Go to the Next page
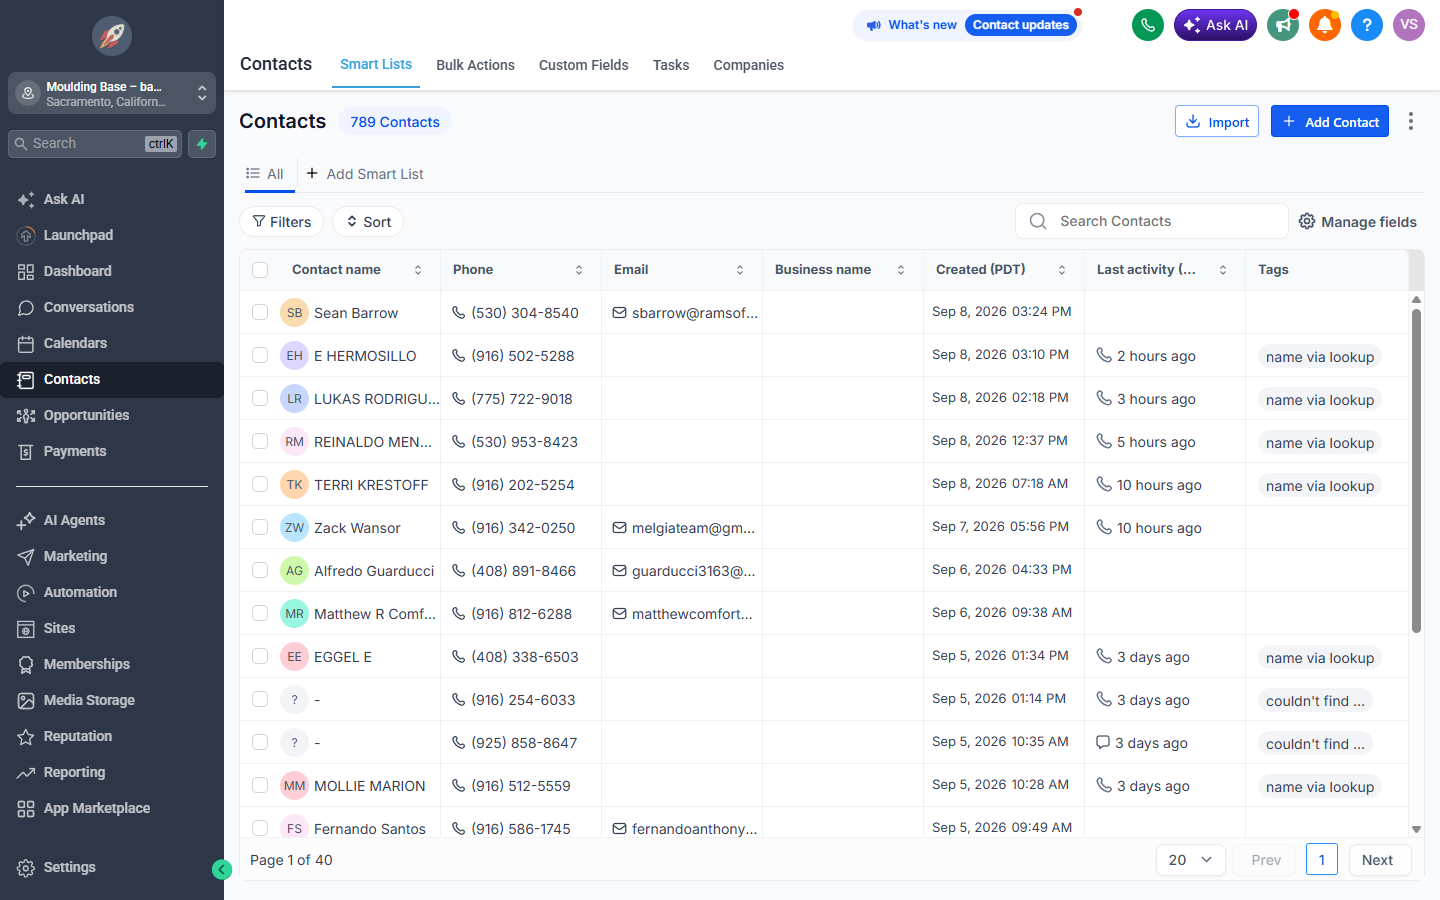Image resolution: width=1440 pixels, height=900 pixels. (x=1380, y=860)
